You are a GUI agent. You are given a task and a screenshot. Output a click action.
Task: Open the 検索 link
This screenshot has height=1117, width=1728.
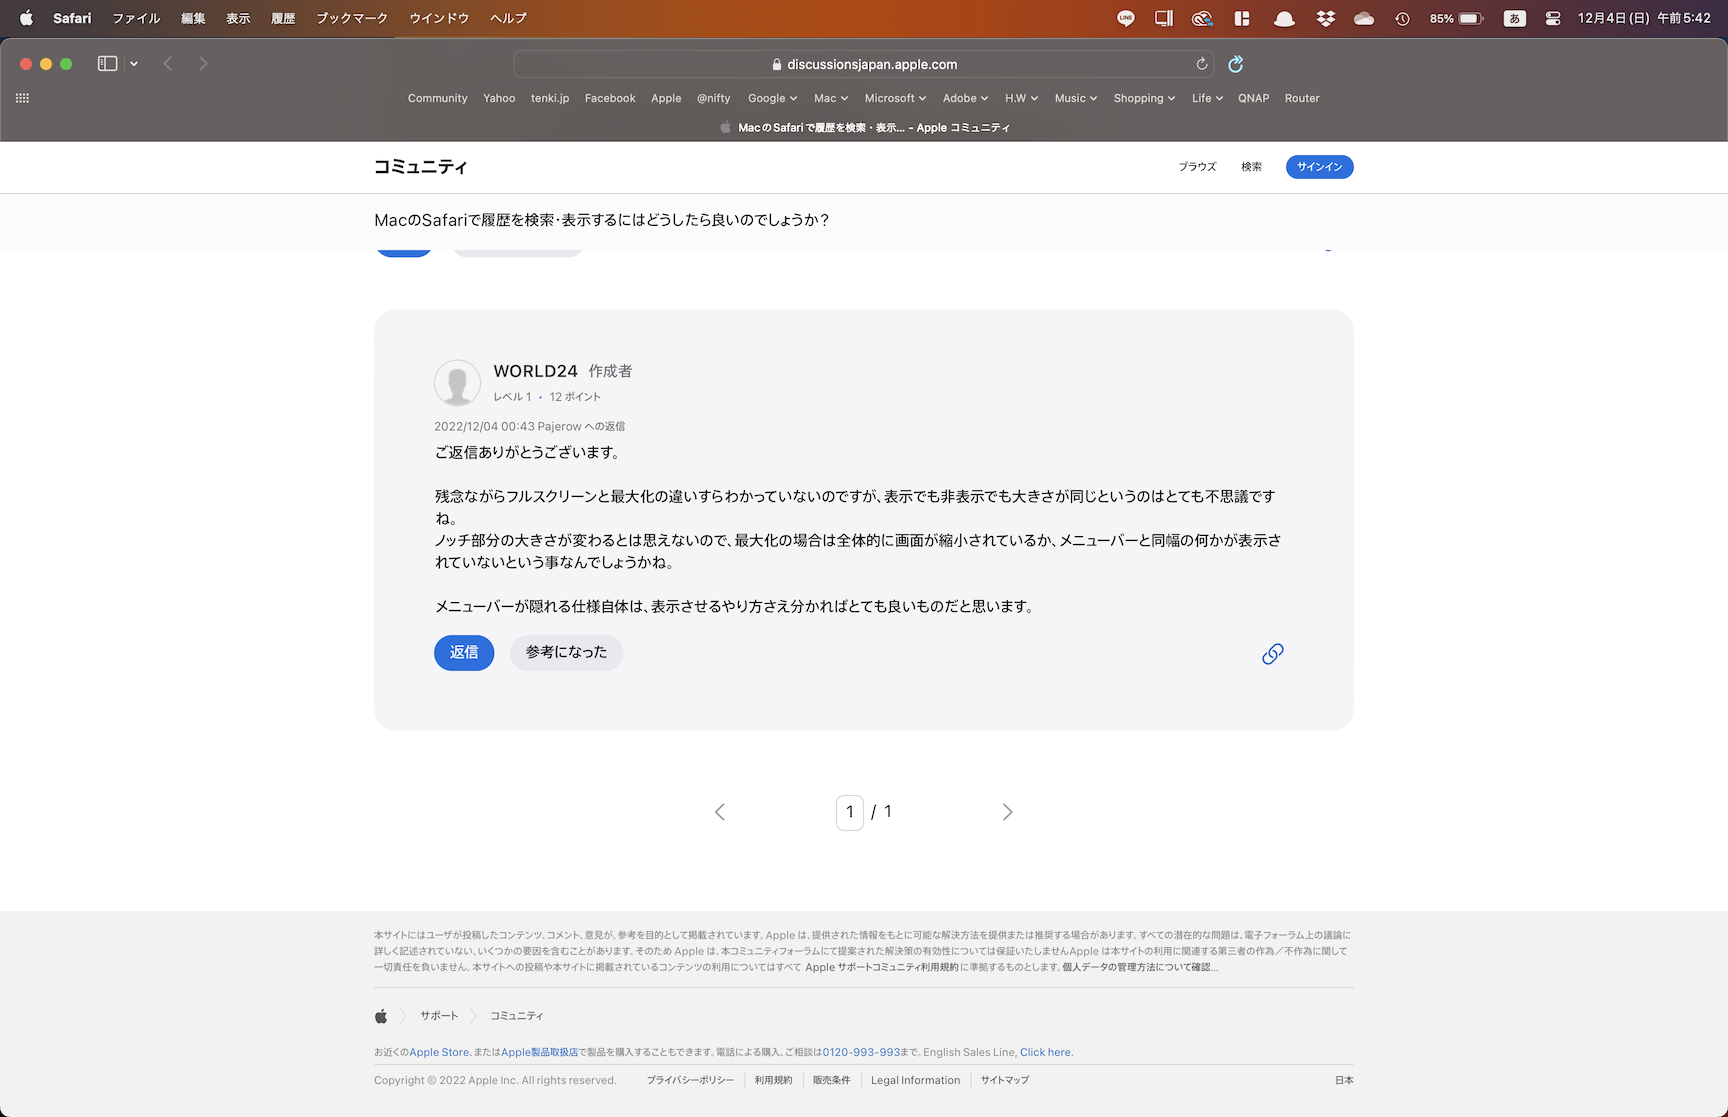point(1251,167)
